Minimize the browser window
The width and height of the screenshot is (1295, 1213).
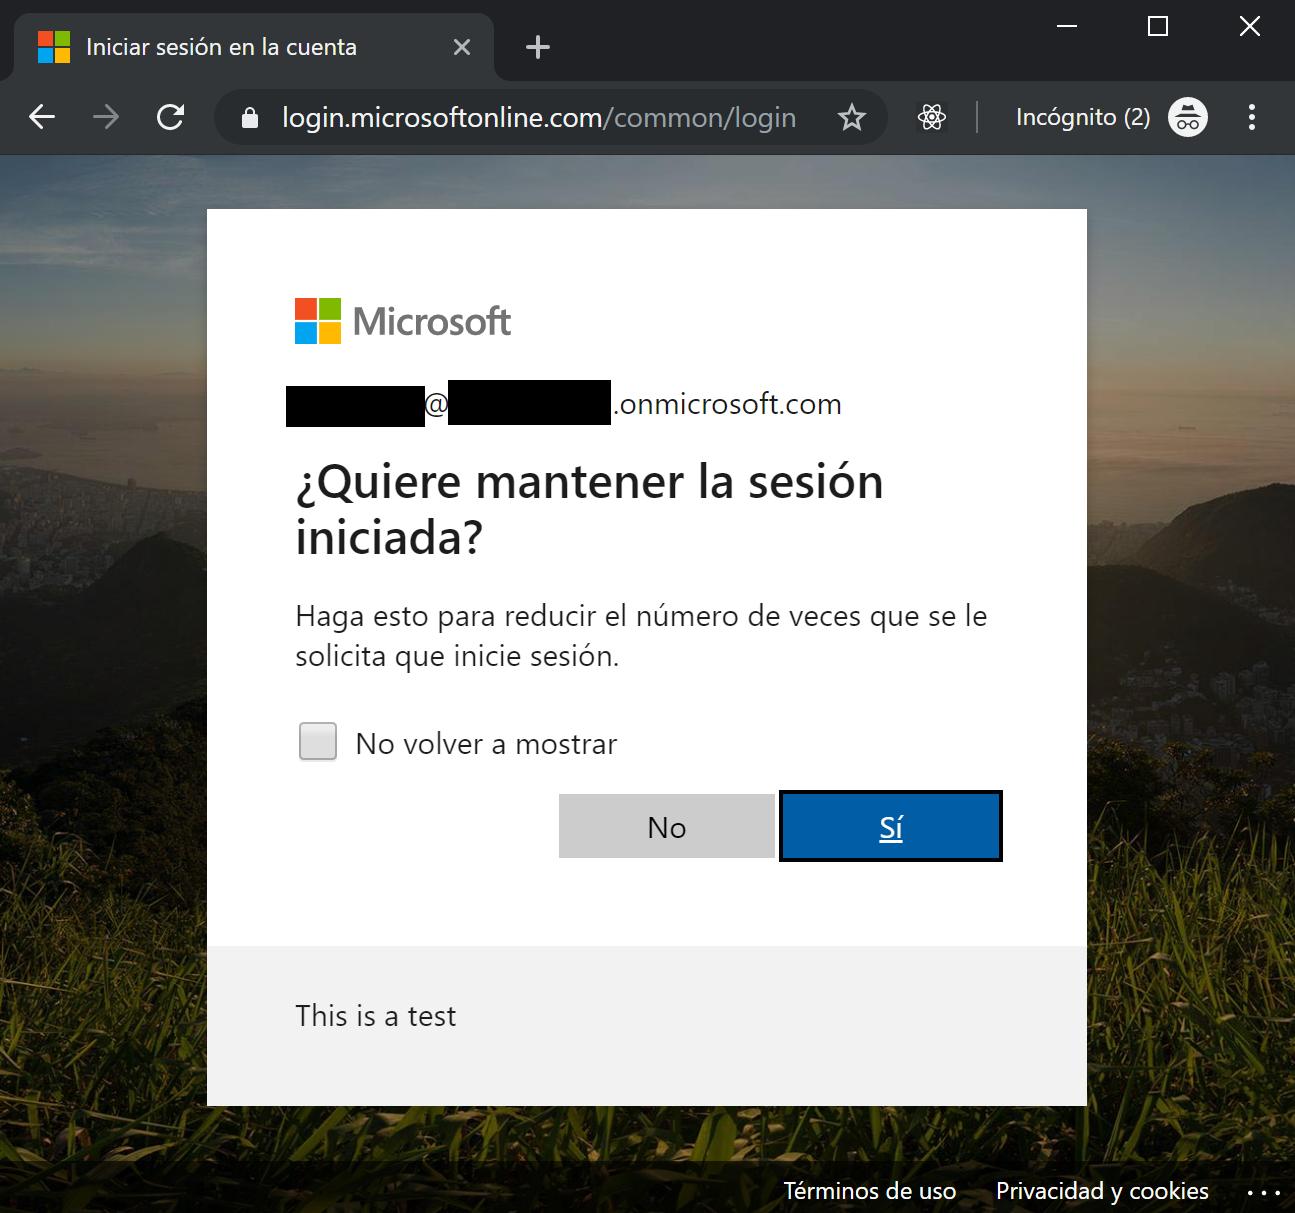click(x=1067, y=26)
